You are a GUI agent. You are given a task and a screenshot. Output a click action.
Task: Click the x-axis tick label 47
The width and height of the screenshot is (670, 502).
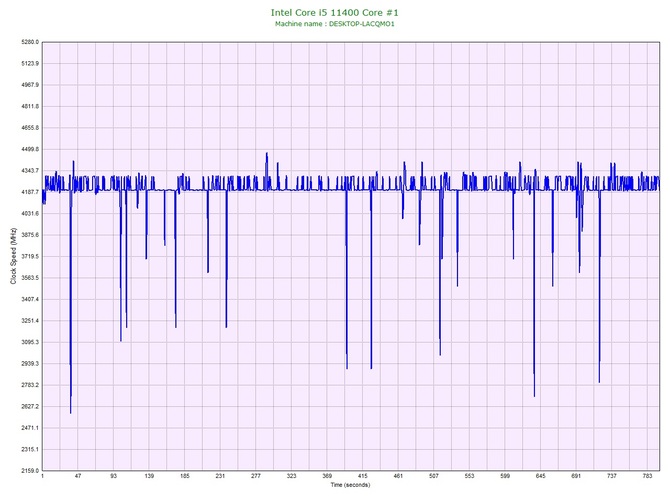pos(78,476)
